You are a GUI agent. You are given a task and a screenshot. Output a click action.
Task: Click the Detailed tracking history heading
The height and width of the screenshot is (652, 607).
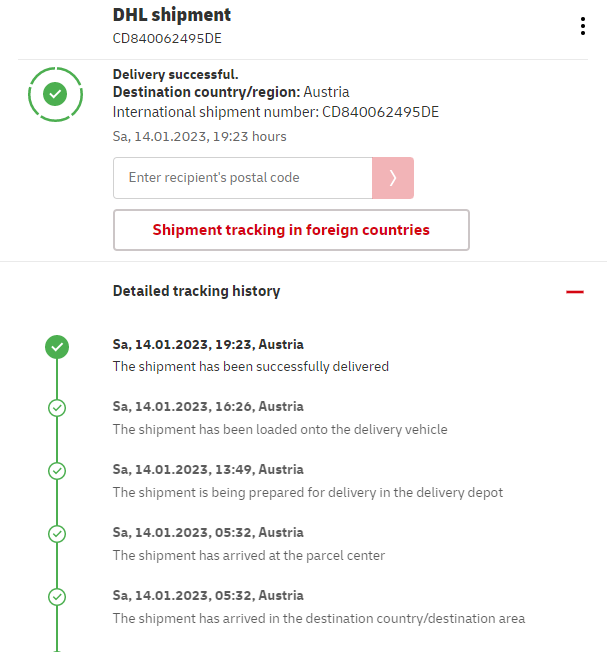click(196, 291)
